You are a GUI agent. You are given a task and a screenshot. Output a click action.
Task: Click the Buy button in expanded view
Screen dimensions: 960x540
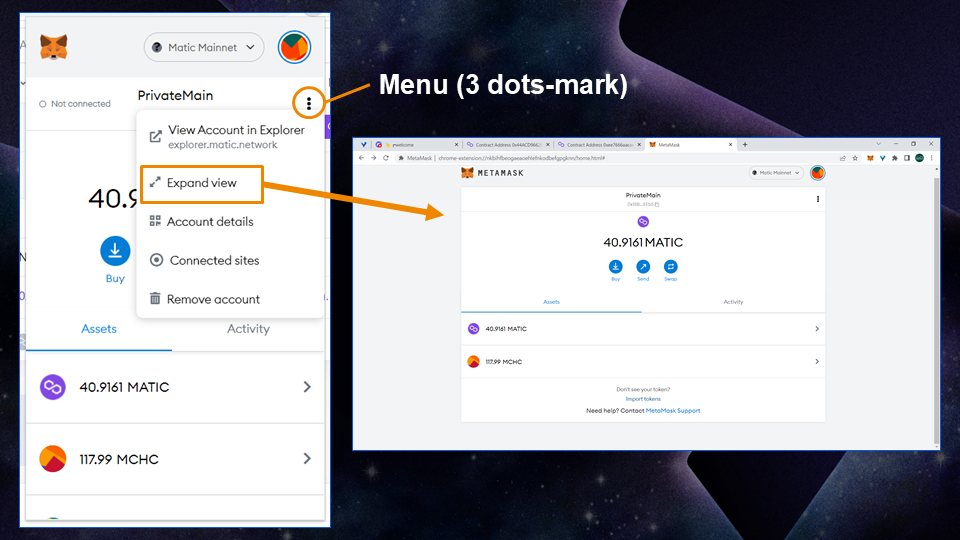(x=615, y=270)
